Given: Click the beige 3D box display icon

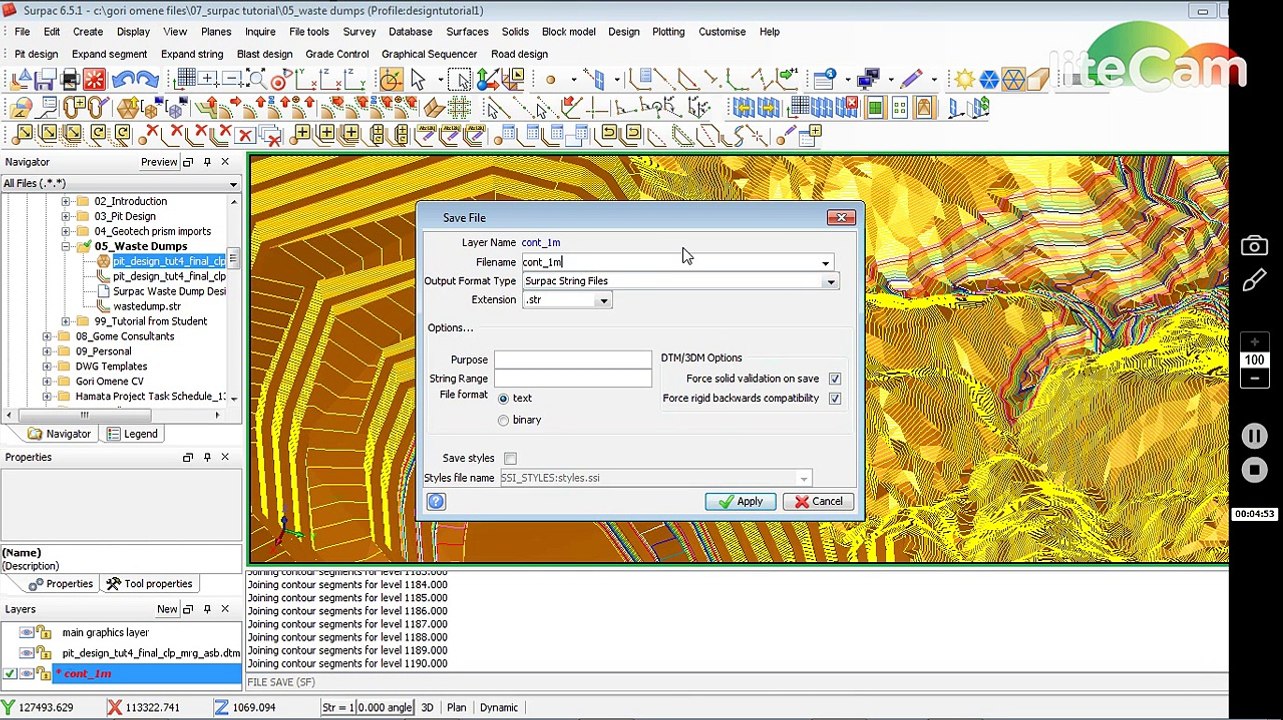Looking at the screenshot, I should point(1037,80).
